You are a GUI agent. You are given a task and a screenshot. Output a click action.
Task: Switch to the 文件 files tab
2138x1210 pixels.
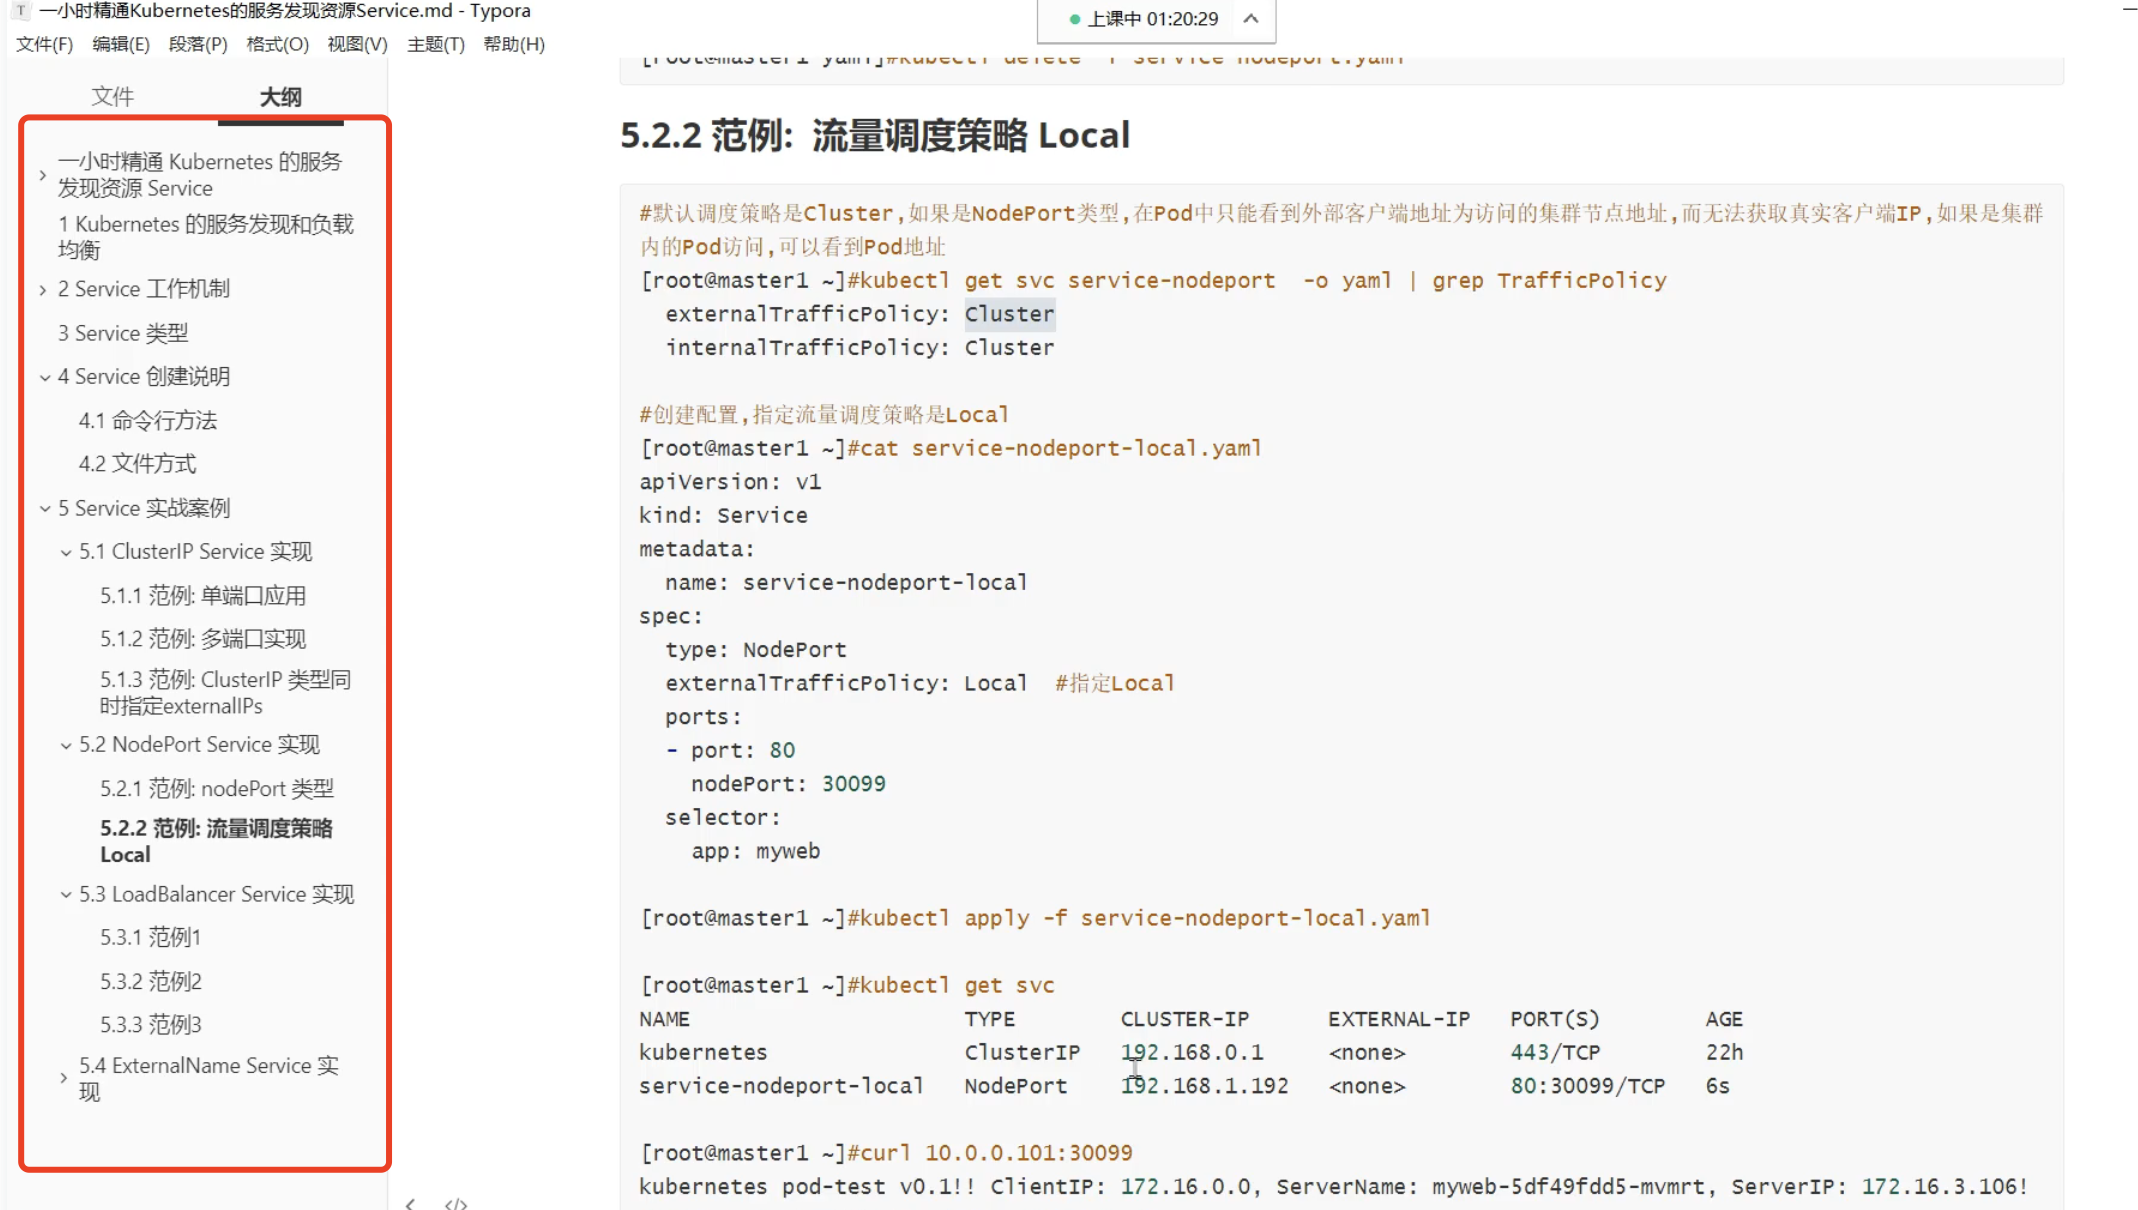112,97
